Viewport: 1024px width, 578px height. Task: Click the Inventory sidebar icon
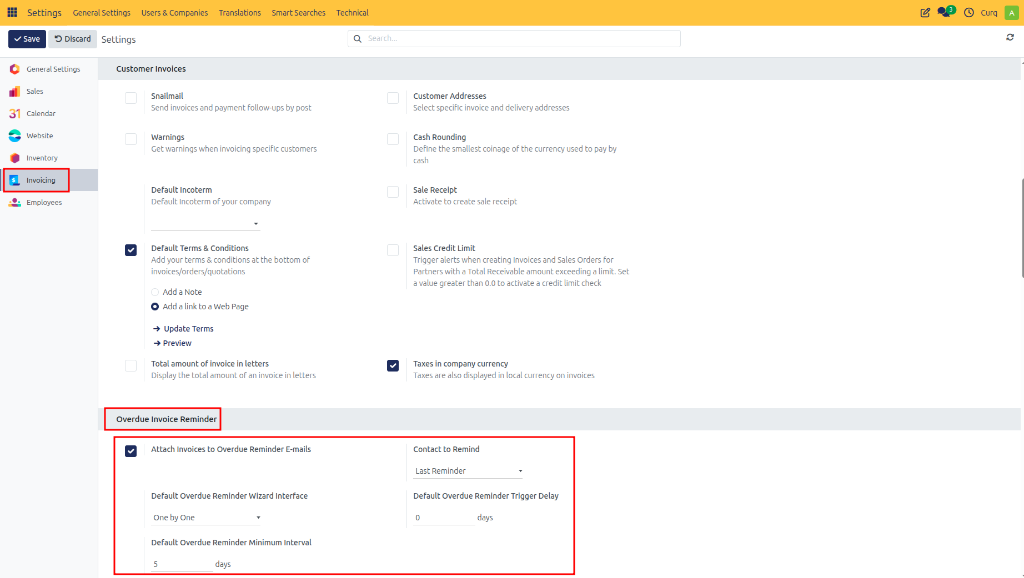[x=14, y=158]
